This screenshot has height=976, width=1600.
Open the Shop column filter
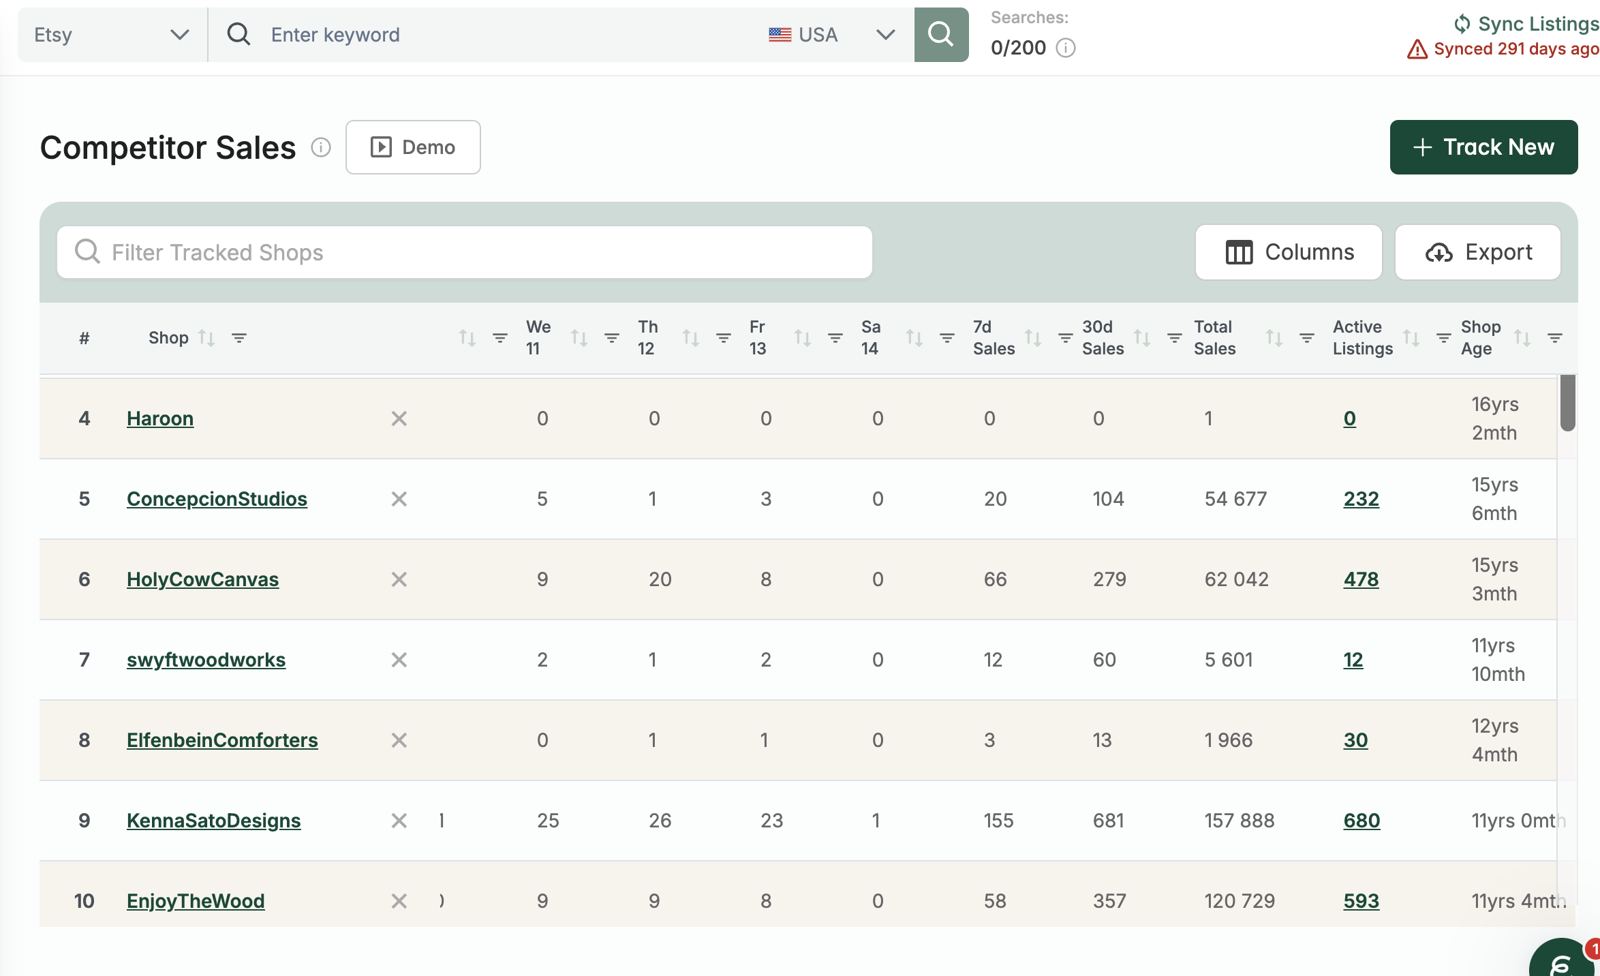[x=239, y=338]
